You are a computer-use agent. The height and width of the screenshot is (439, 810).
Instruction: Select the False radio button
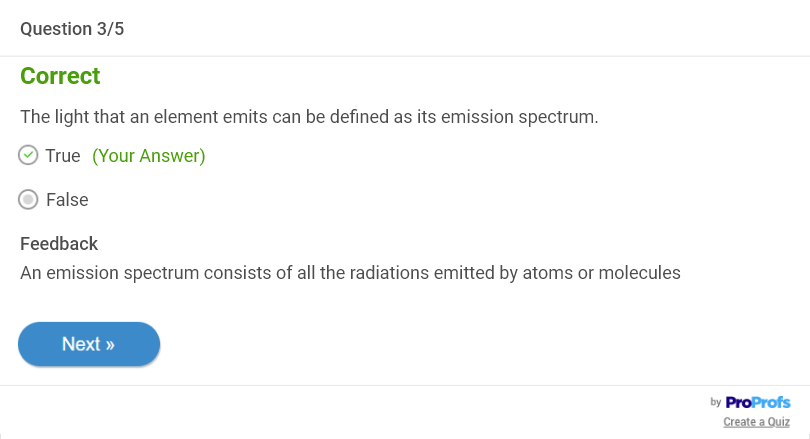(x=29, y=200)
